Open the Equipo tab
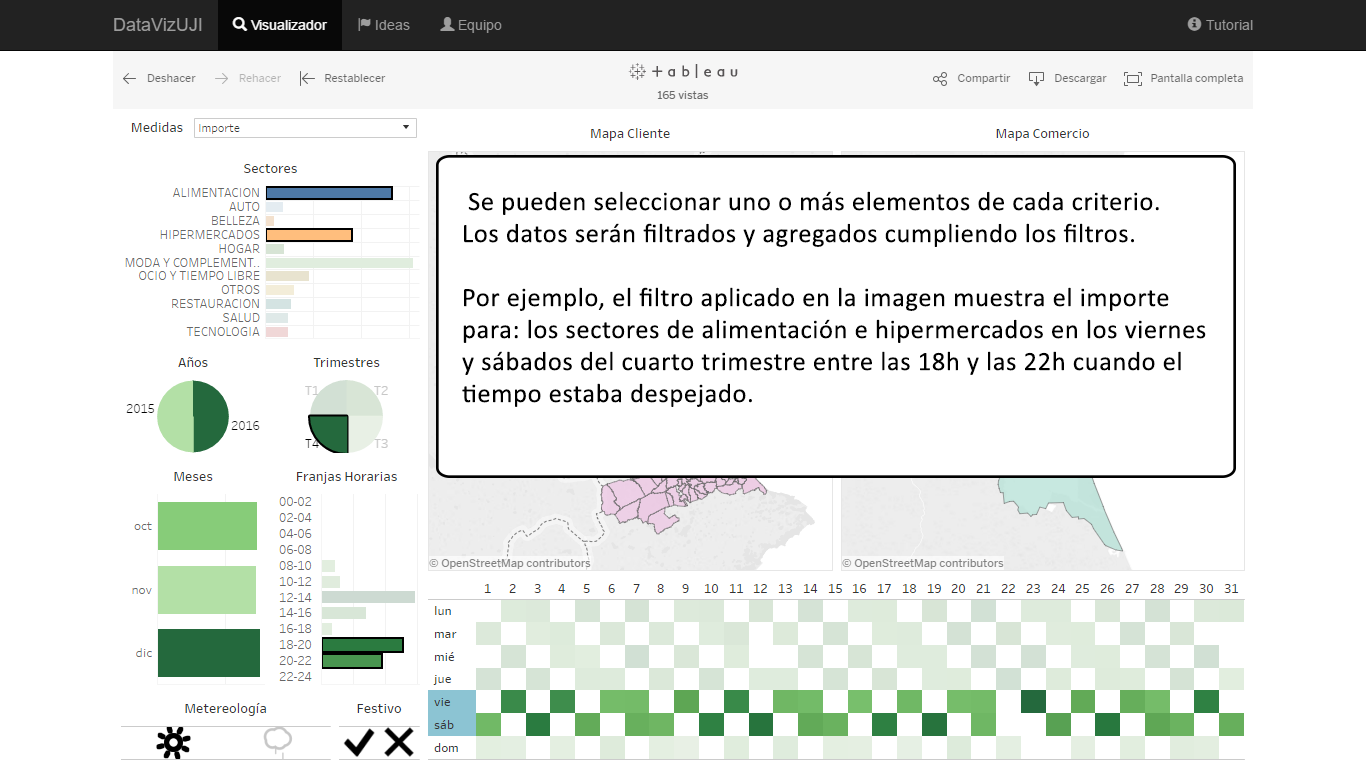This screenshot has height=767, width=1366. click(471, 25)
